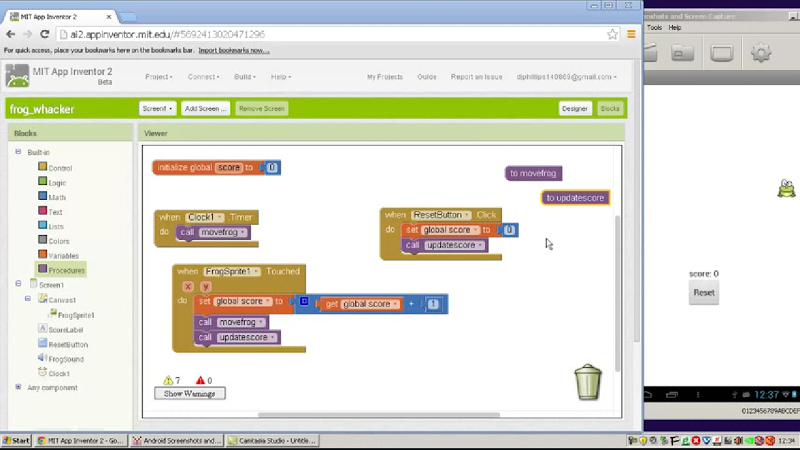Open the ResetButton dropdown in Click block

click(x=466, y=215)
